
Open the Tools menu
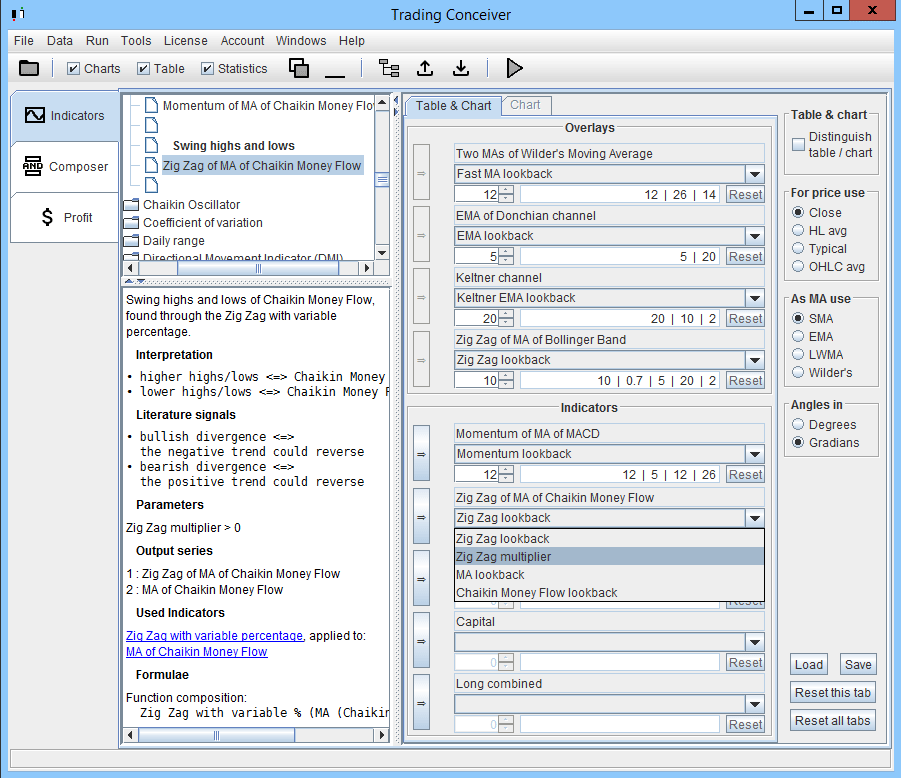(x=136, y=41)
